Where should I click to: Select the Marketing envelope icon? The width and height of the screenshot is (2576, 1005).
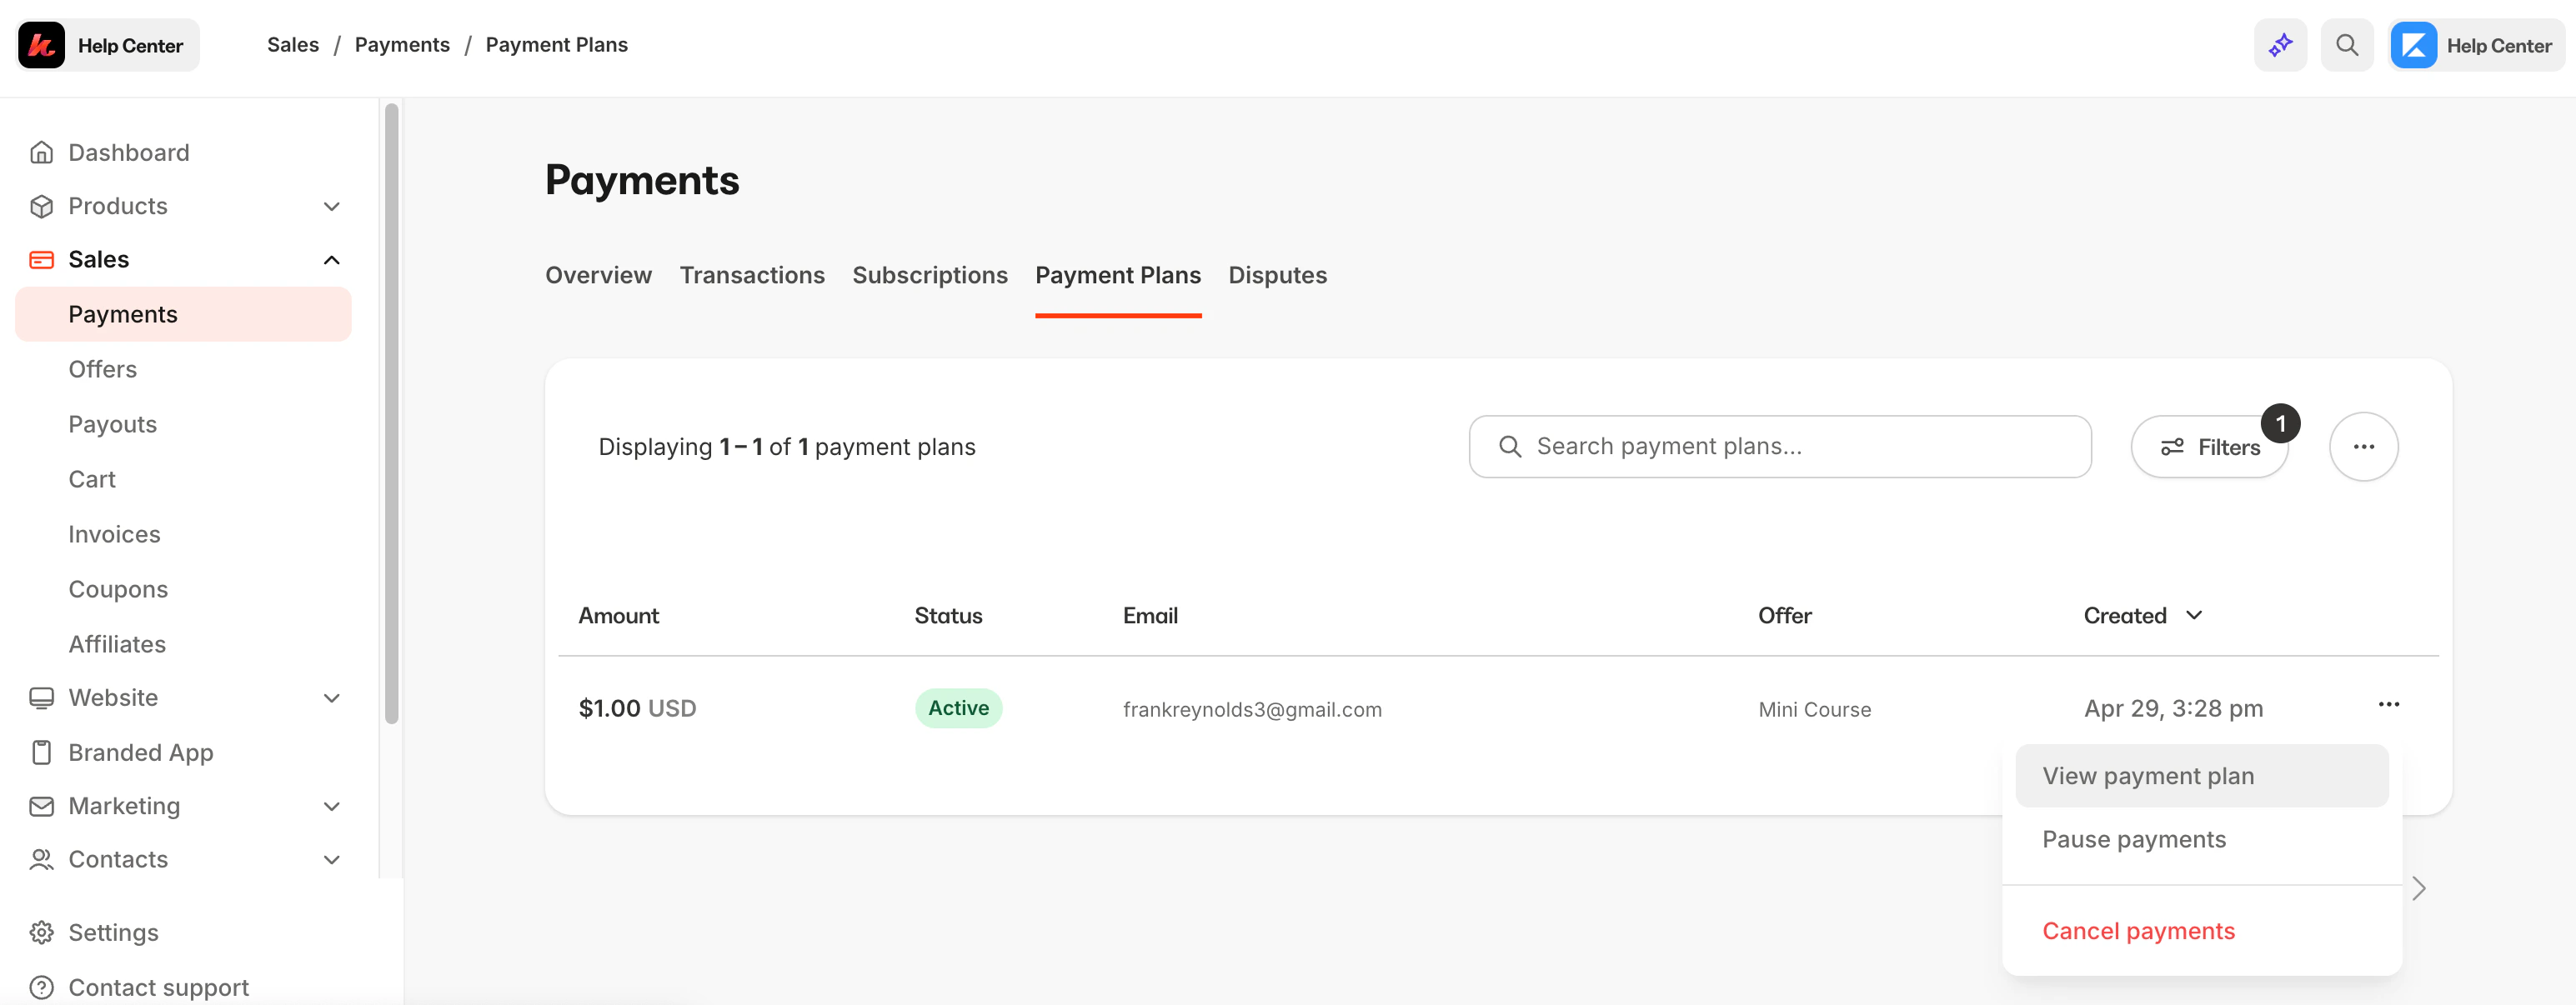point(41,806)
